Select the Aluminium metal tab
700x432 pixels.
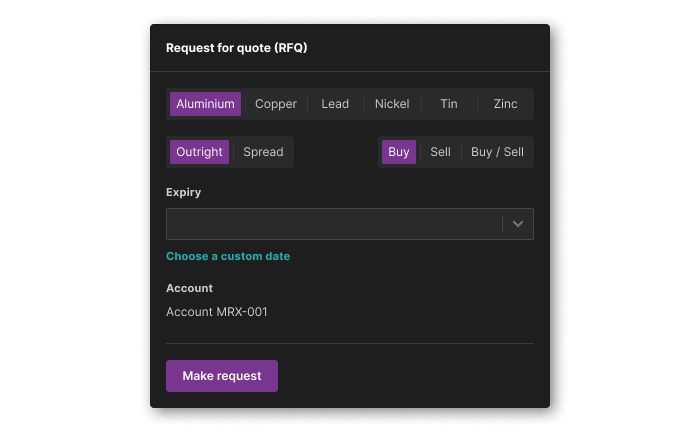(x=205, y=104)
